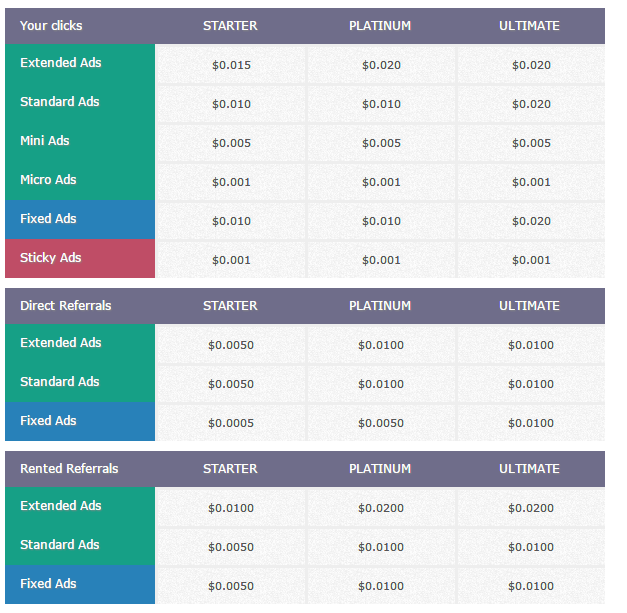Click Standard Ads label in Direct Referrals table

pos(60,382)
